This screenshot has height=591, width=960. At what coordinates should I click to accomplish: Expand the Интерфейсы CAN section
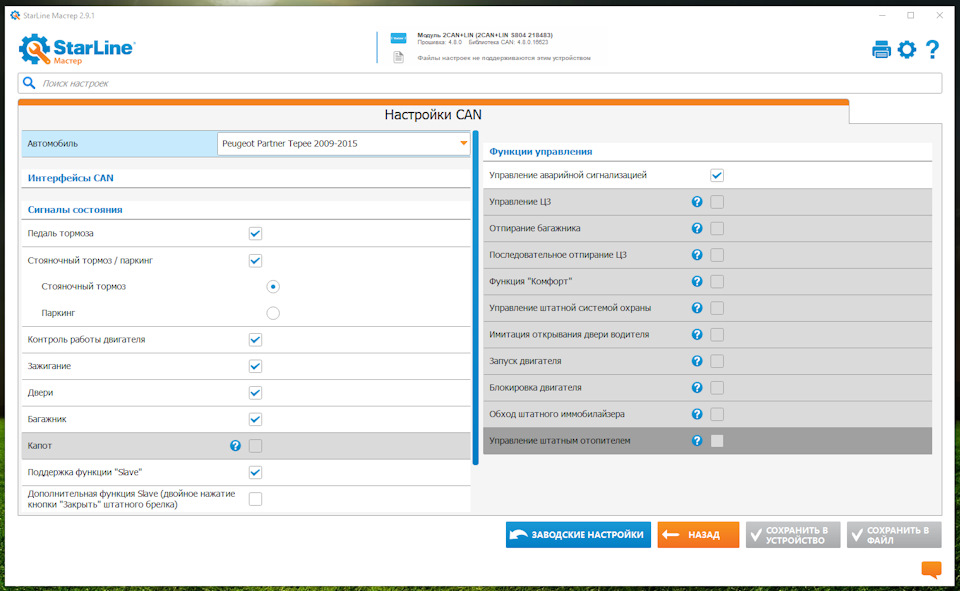pos(70,178)
